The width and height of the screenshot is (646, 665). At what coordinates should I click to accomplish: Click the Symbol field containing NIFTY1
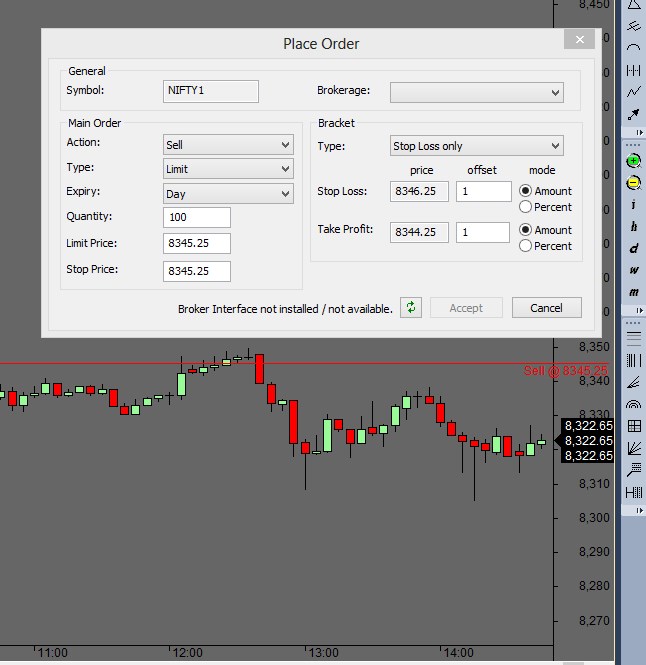click(211, 91)
